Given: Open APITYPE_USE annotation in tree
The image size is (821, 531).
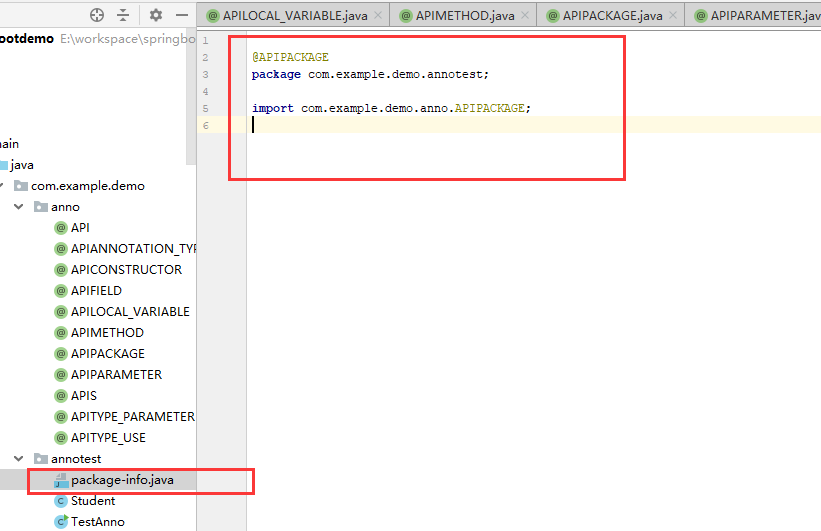Looking at the screenshot, I should [108, 437].
